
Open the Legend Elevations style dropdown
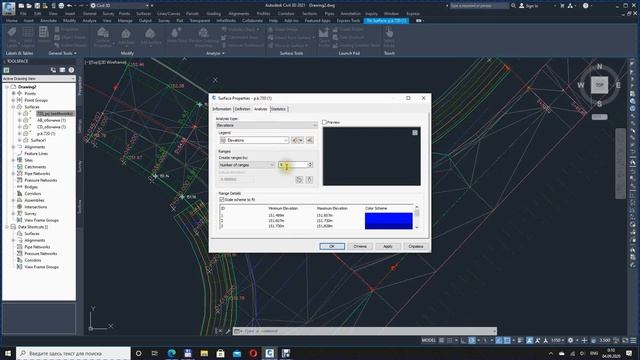click(x=254, y=140)
